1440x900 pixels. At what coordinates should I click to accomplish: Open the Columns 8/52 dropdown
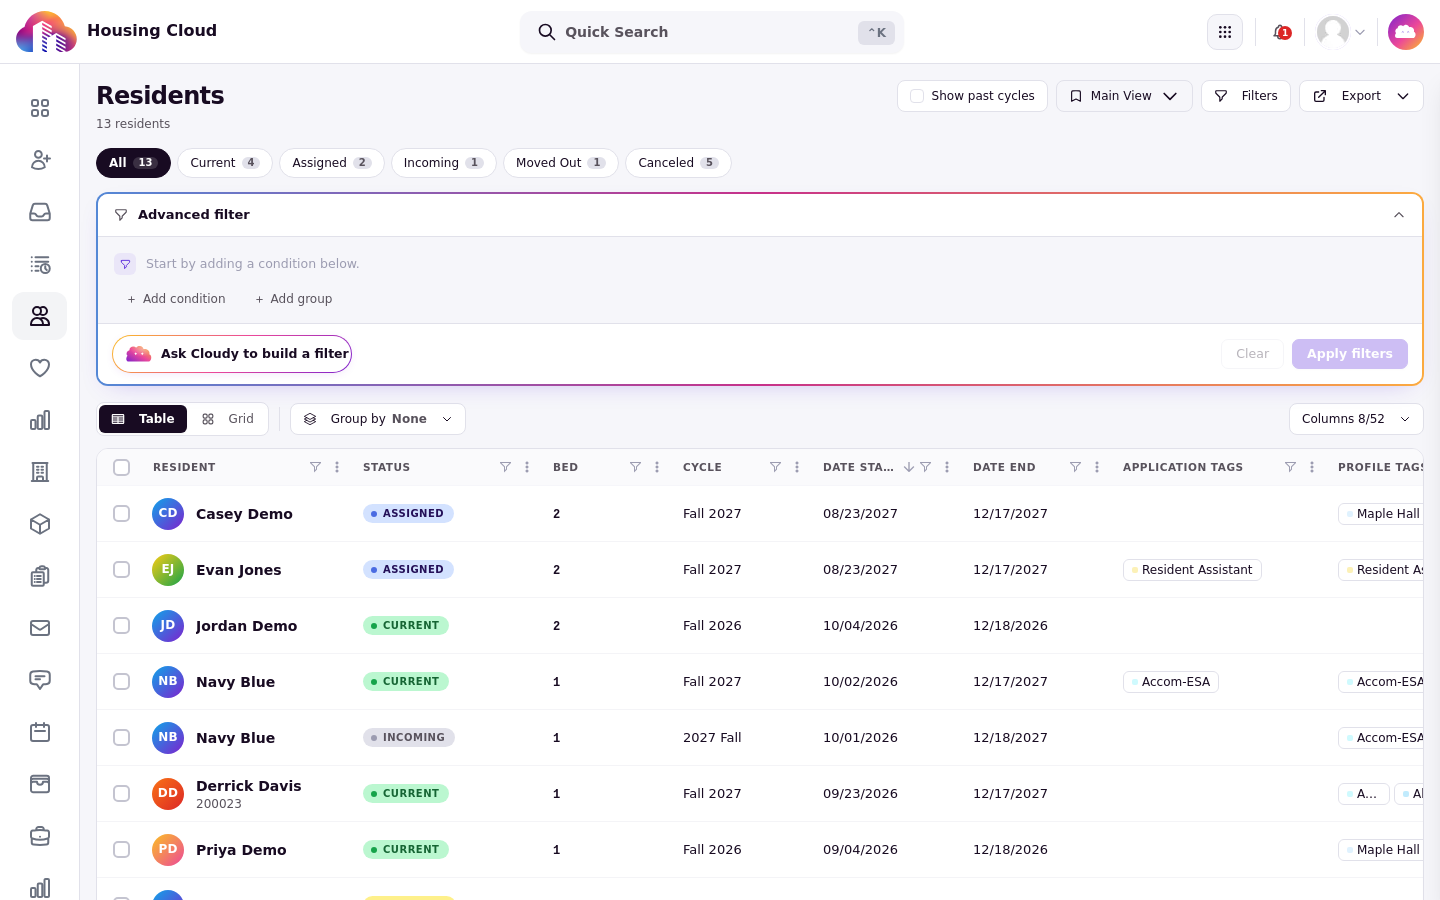point(1356,419)
